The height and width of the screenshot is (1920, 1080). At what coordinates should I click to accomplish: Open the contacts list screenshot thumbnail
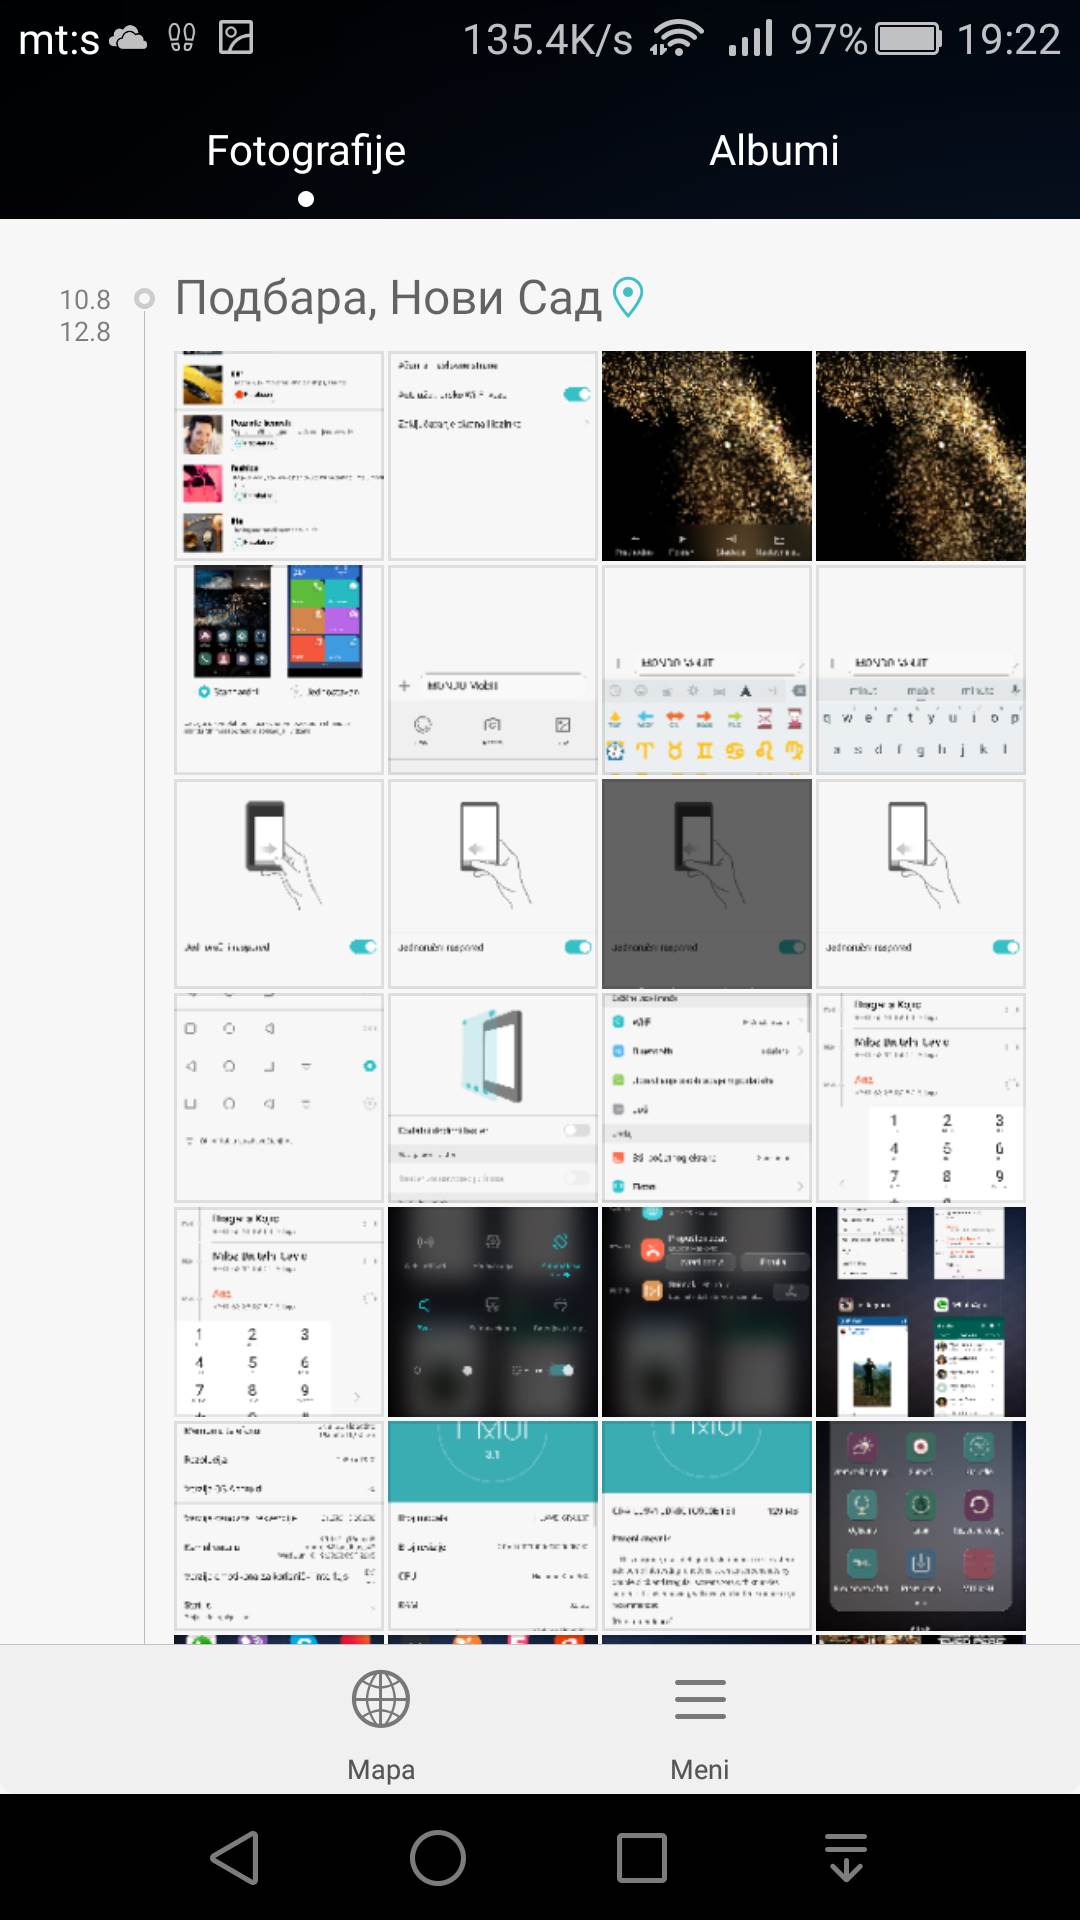(279, 456)
